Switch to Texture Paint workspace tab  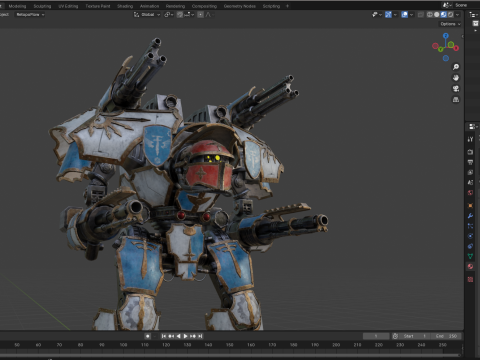[x=98, y=6]
